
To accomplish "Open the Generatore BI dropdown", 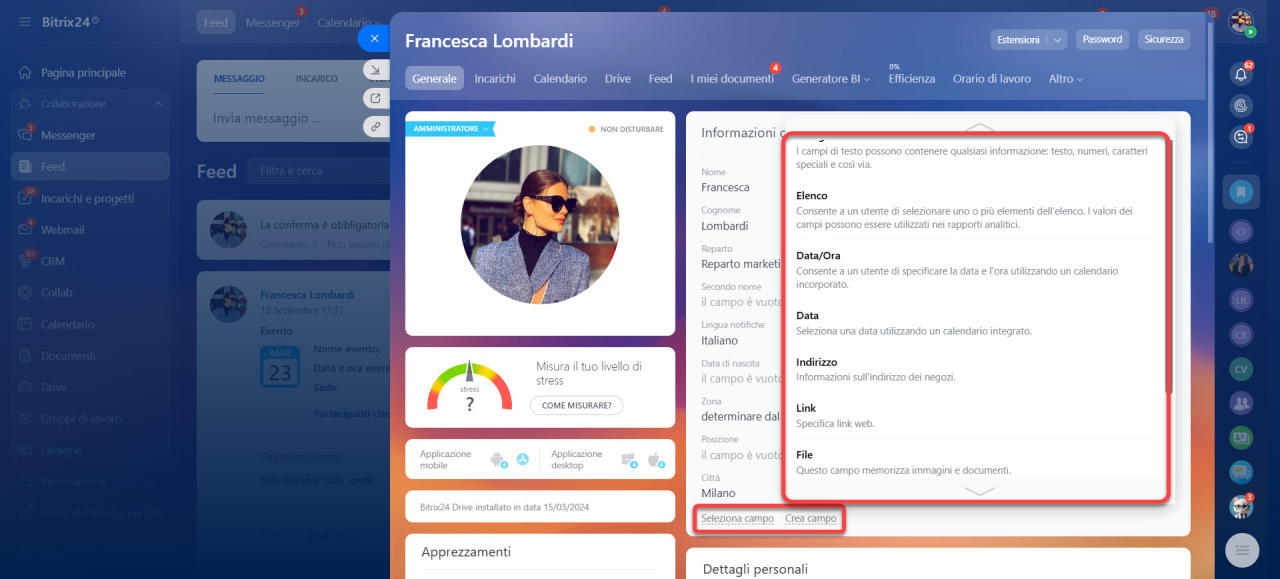I will coord(830,79).
